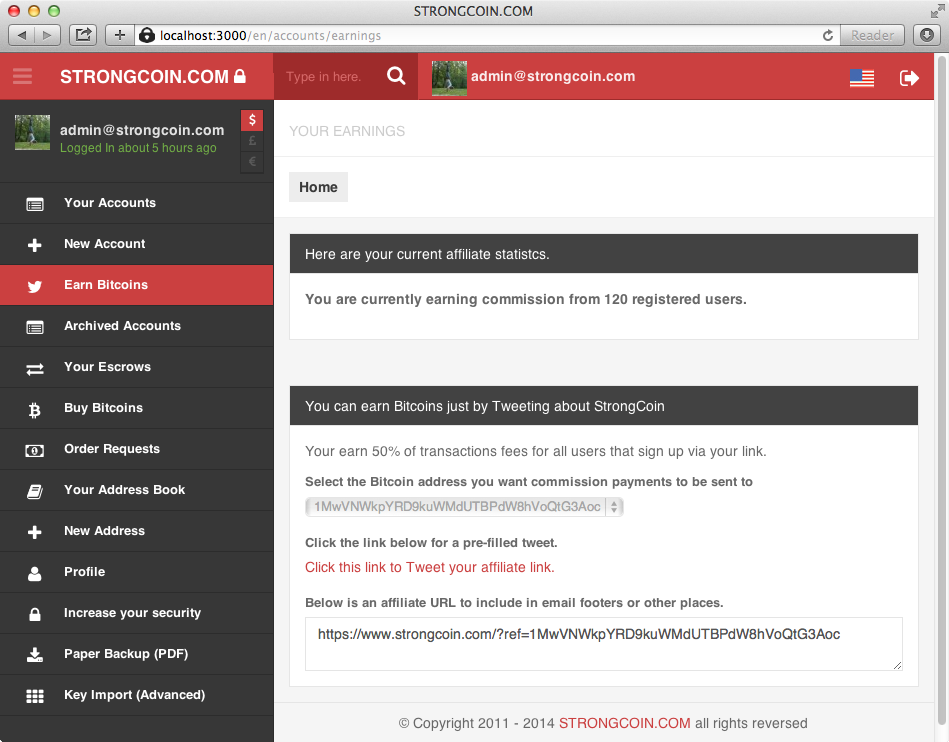949x742 pixels.
Task: Click the Safari Reader button
Action: [x=872, y=35]
